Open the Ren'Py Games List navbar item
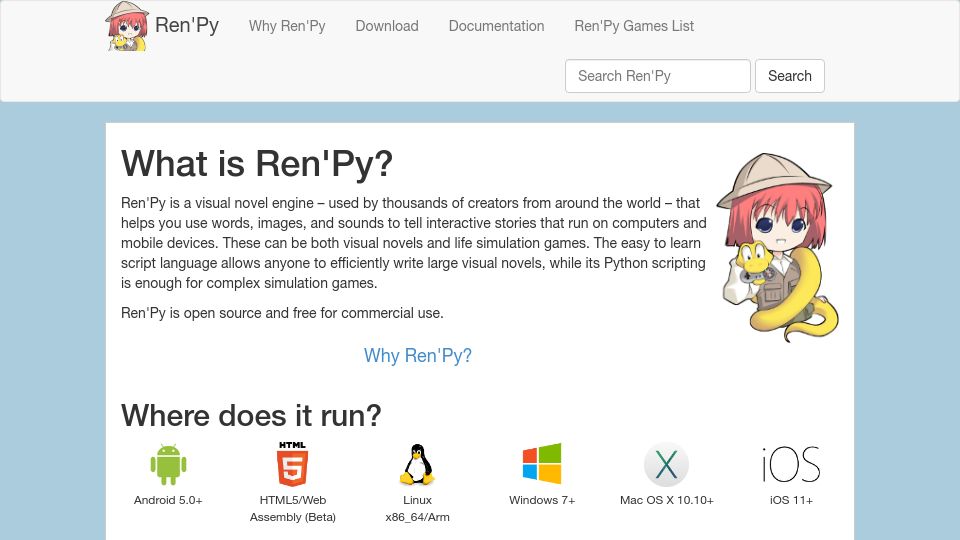This screenshot has height=540, width=960. point(634,26)
